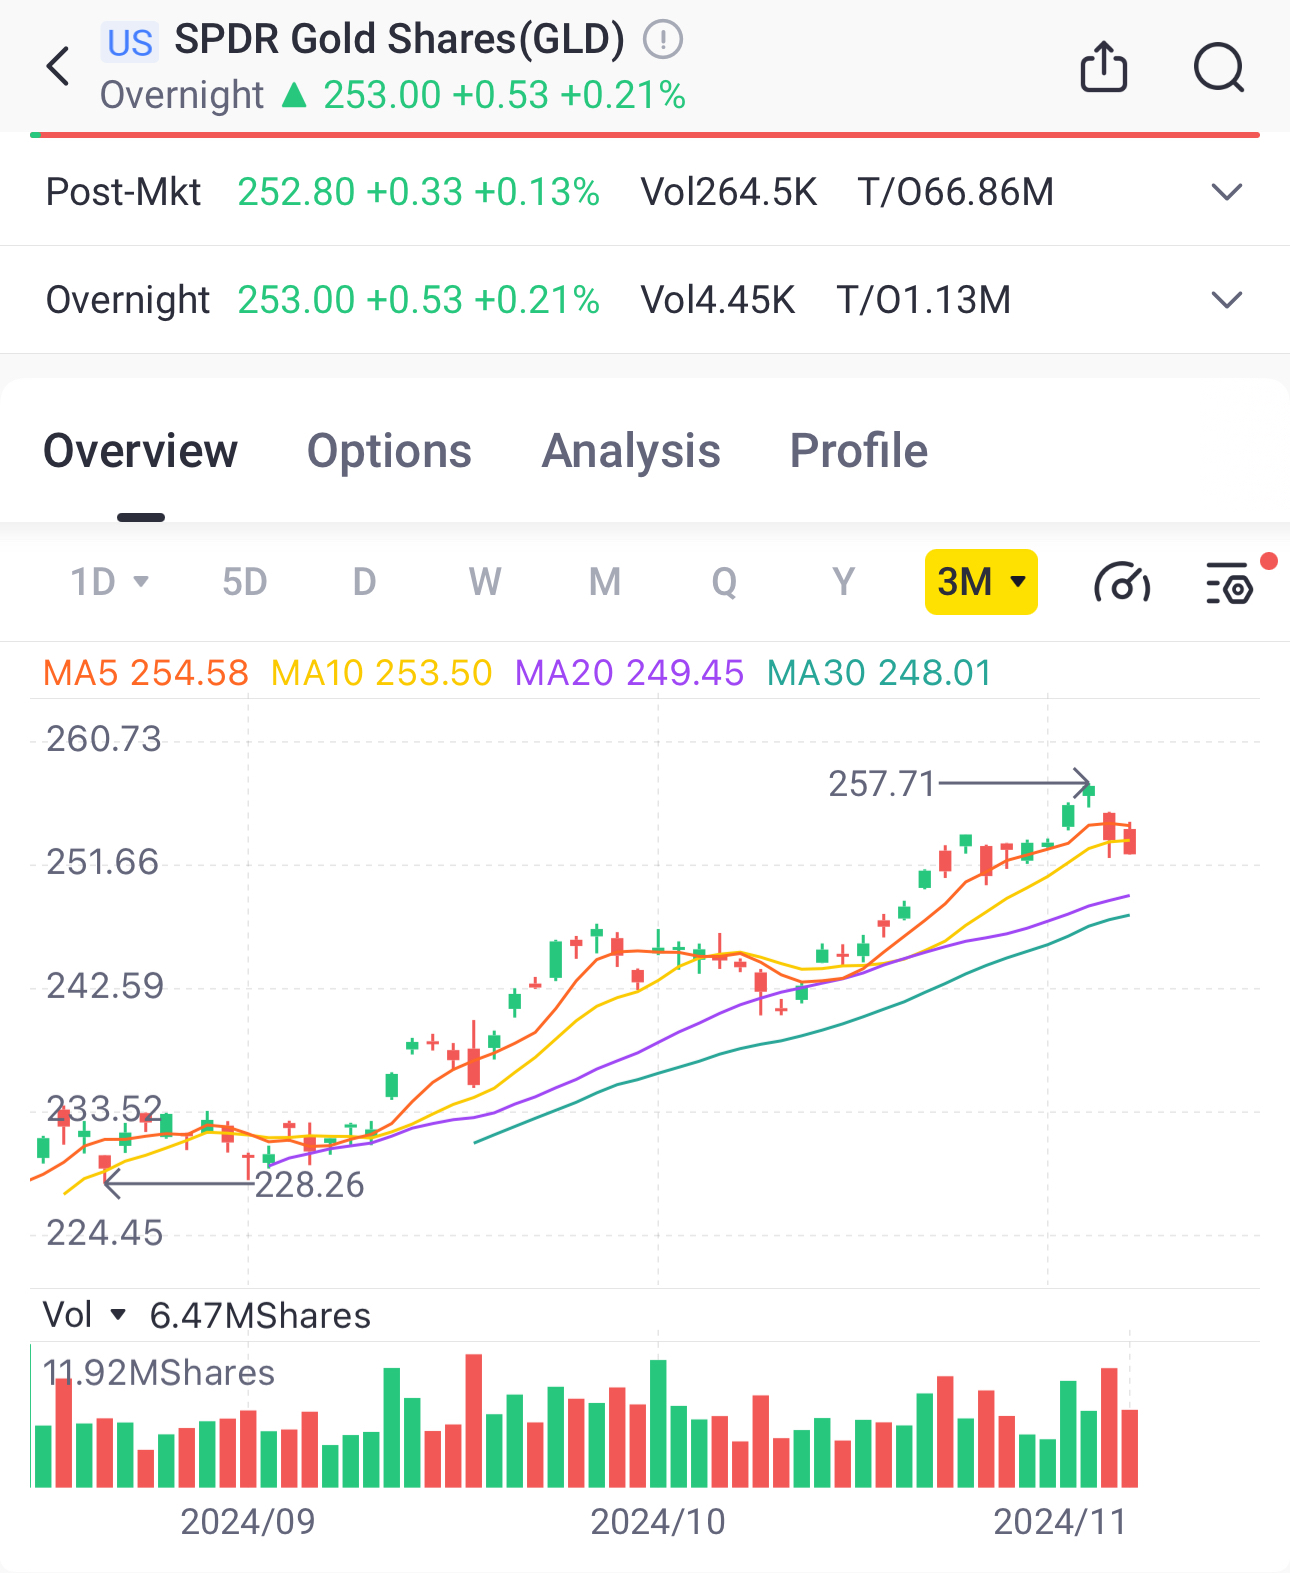Screen dimensions: 1290x1573
Task: Open the 1D interval dropdown
Action: [x=110, y=582]
